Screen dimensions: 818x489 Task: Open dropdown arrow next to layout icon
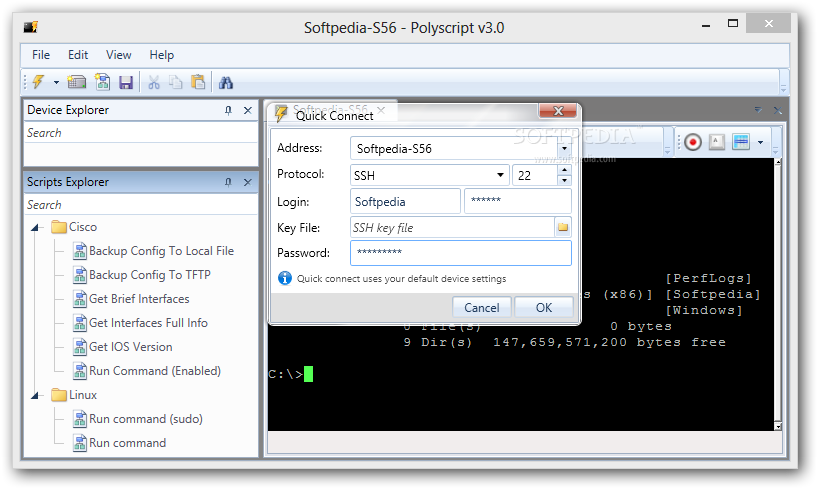pos(761,142)
